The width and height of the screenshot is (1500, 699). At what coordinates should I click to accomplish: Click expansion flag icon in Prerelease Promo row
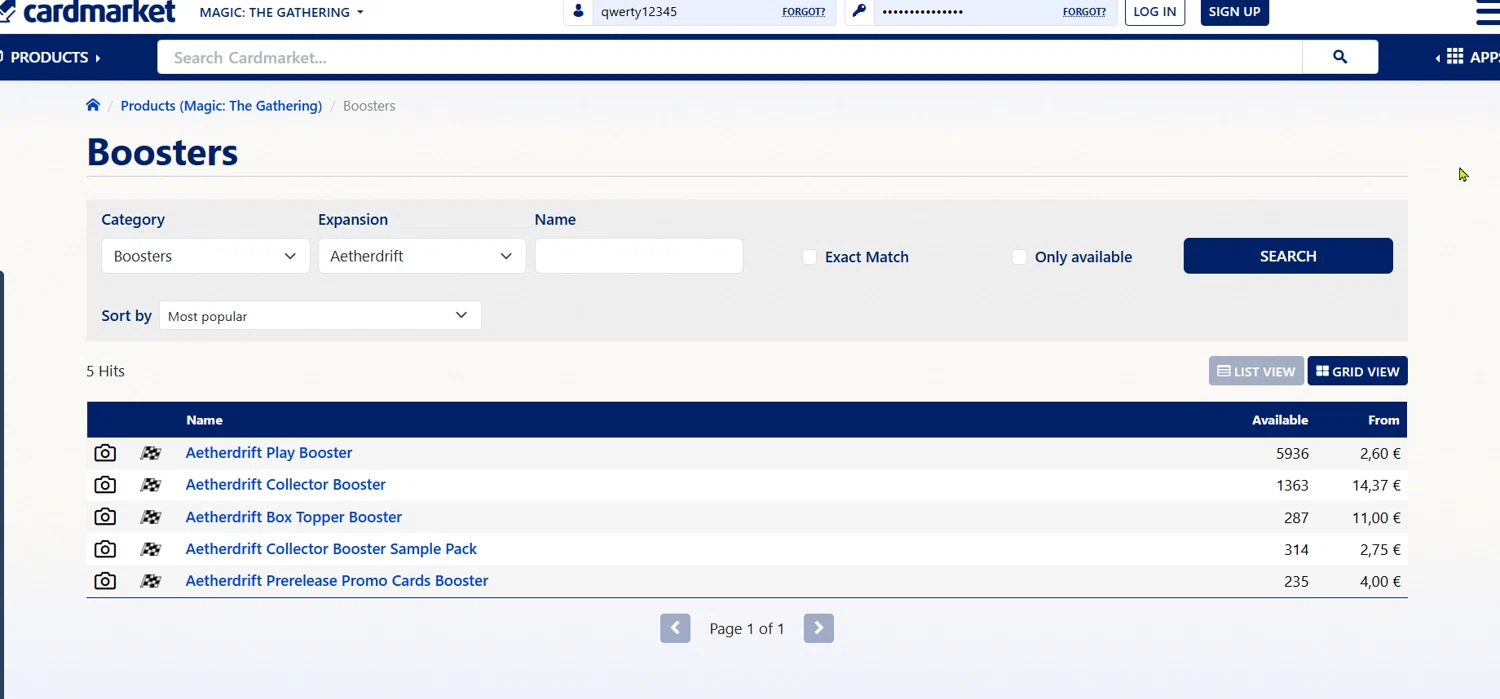[151, 581]
